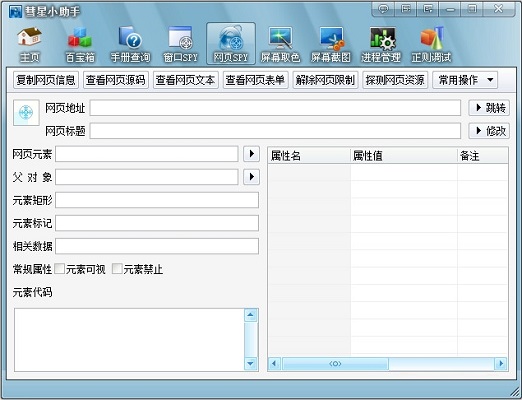The width and height of the screenshot is (522, 400).
Task: Select the 手册查询 manual lookup icon
Action: pos(130,44)
